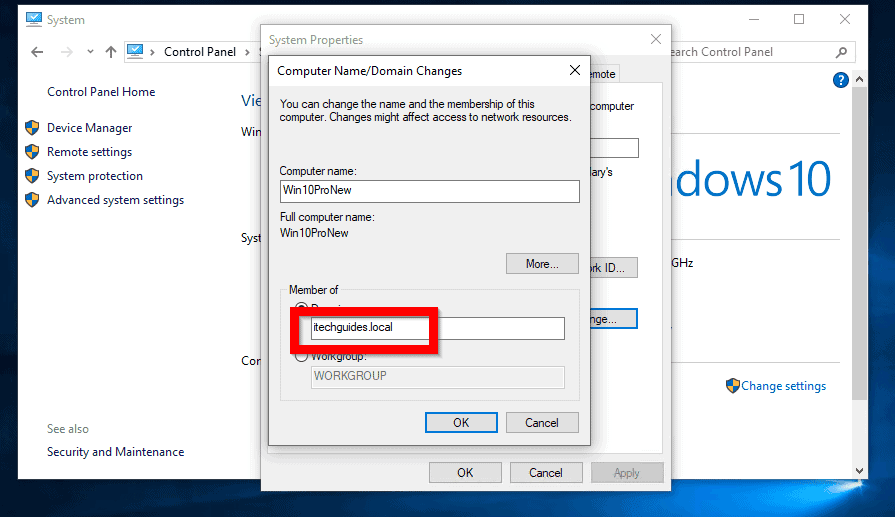
Task: Click Apply in System Properties dialog
Action: [627, 472]
